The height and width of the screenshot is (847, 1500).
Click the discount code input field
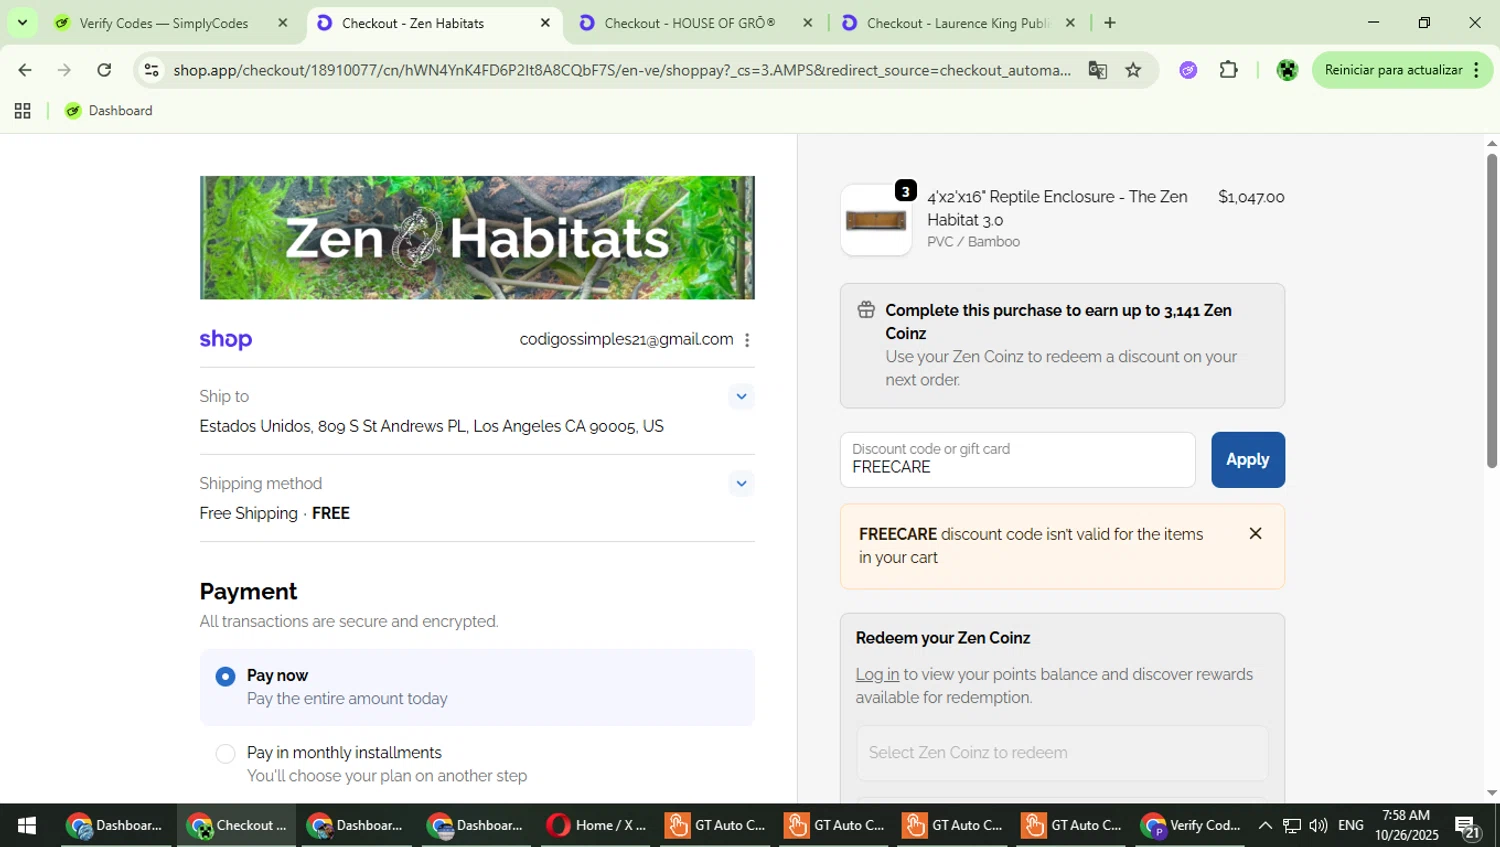(x=1018, y=460)
